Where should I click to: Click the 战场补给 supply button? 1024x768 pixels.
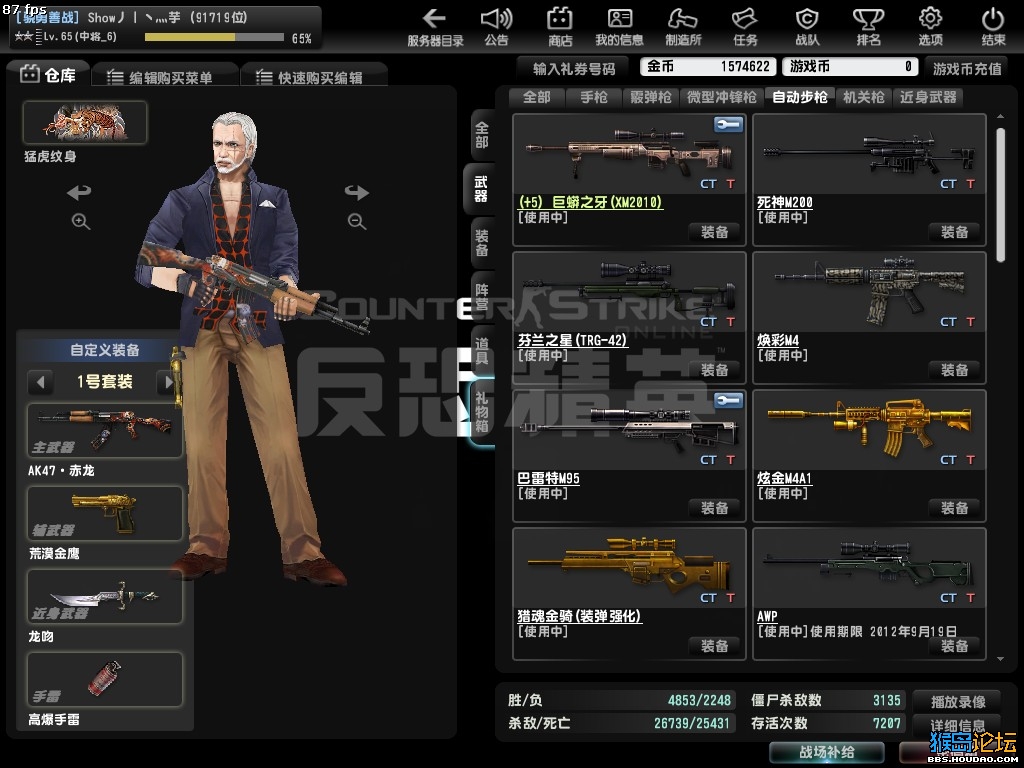tap(827, 752)
